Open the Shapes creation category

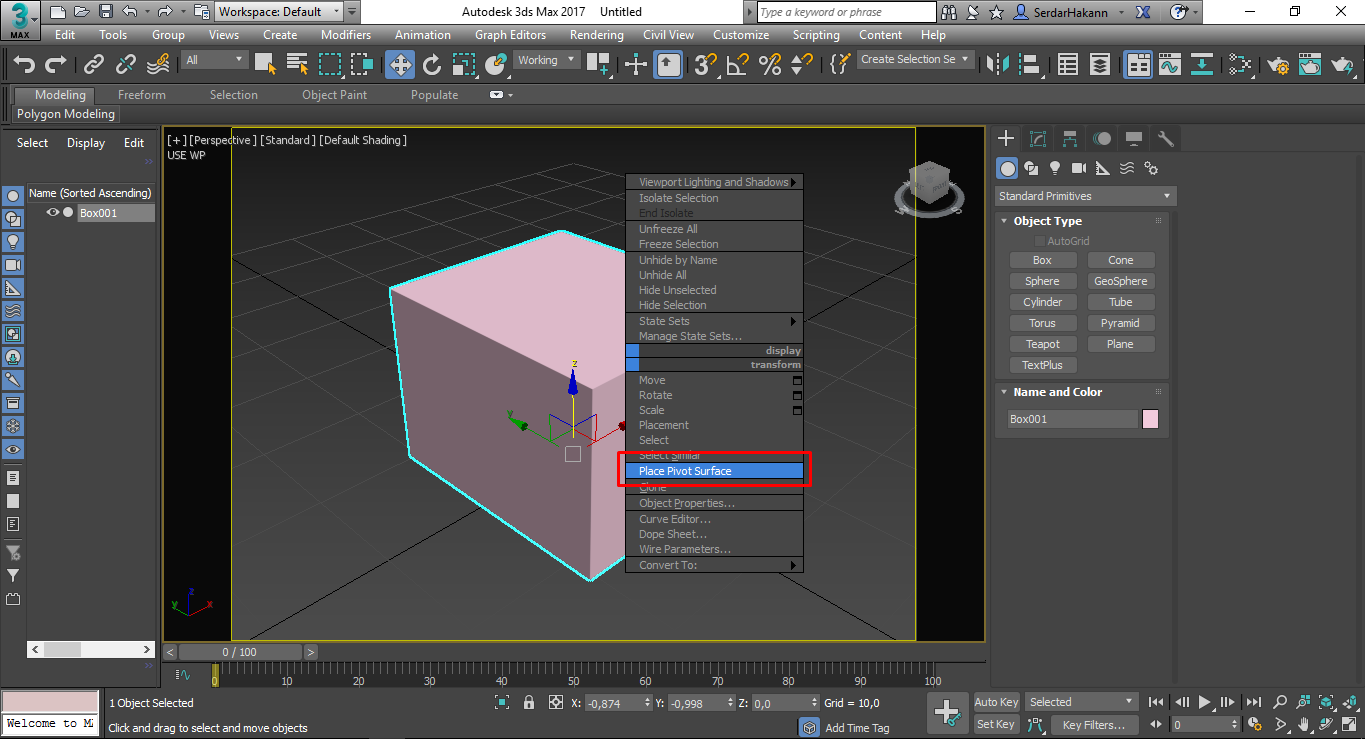1031,168
